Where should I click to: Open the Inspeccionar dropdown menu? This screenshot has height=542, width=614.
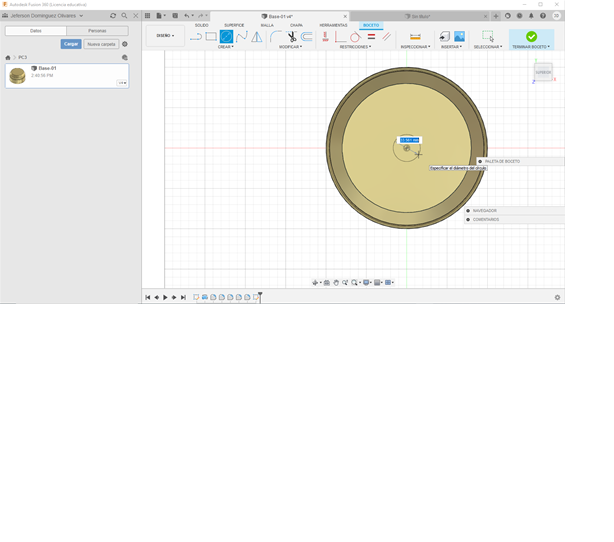click(x=415, y=47)
